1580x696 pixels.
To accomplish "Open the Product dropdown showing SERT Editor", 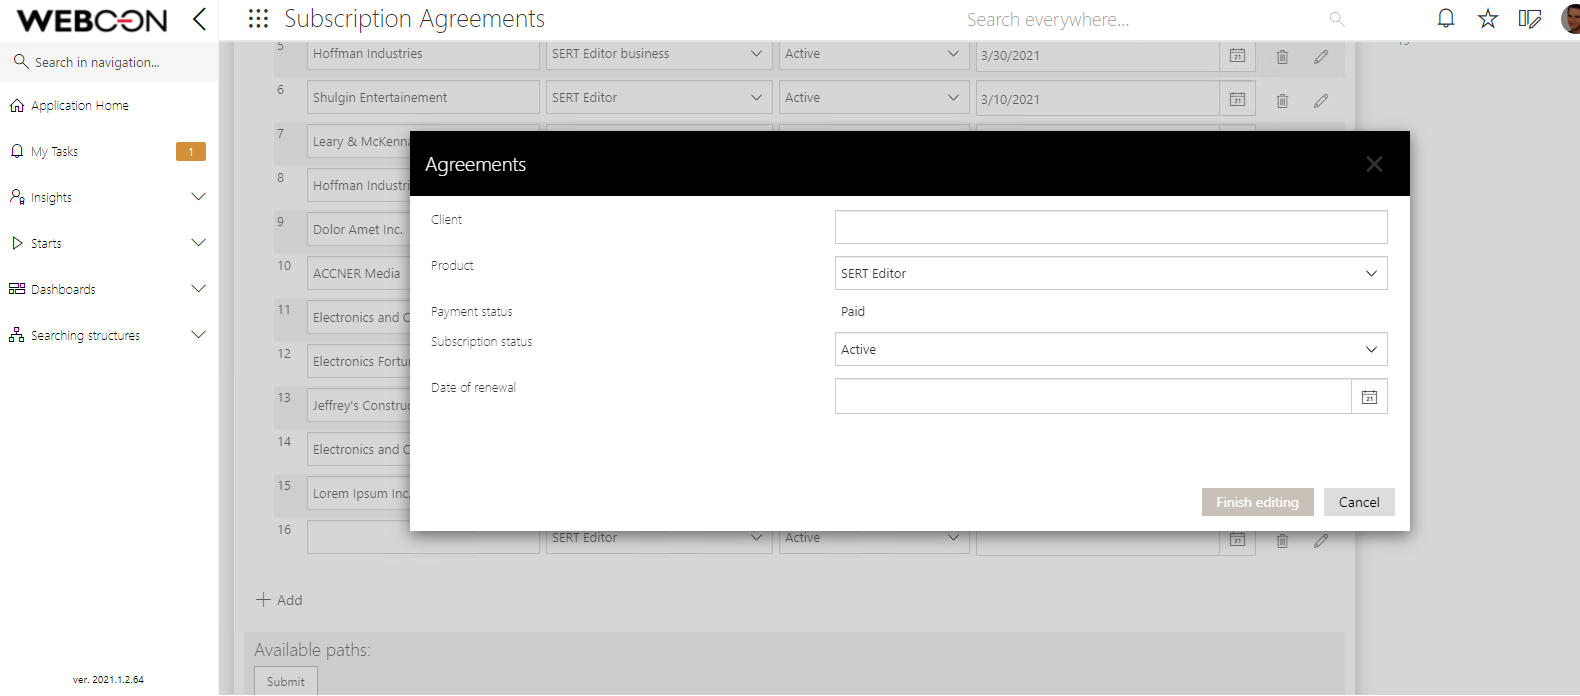I will coord(1111,273).
